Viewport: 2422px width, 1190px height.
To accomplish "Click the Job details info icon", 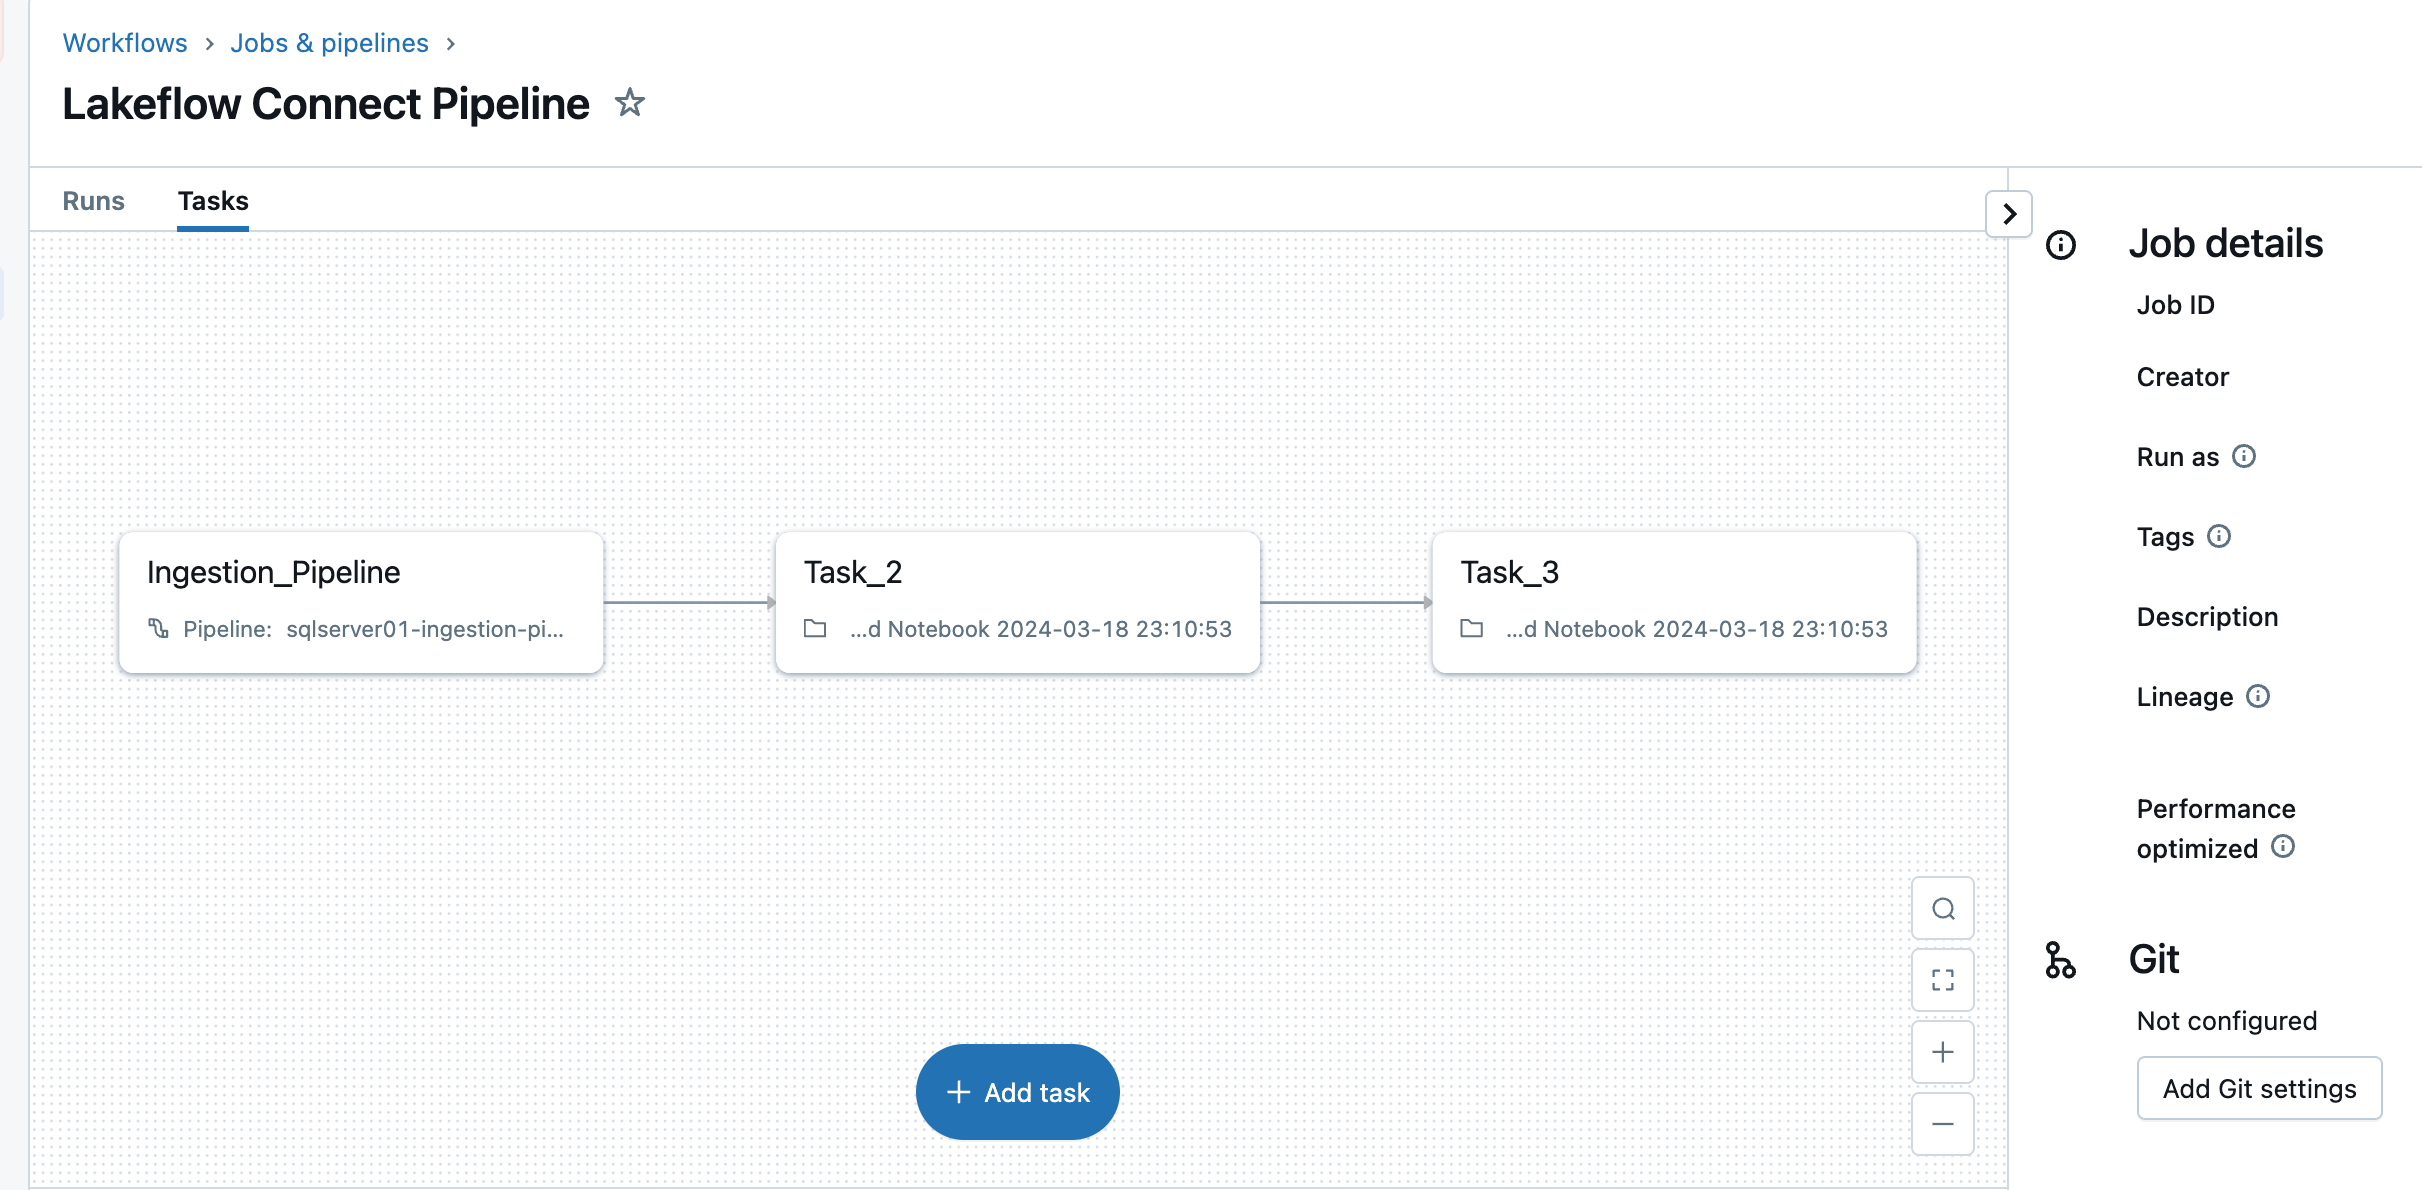I will (x=2061, y=245).
